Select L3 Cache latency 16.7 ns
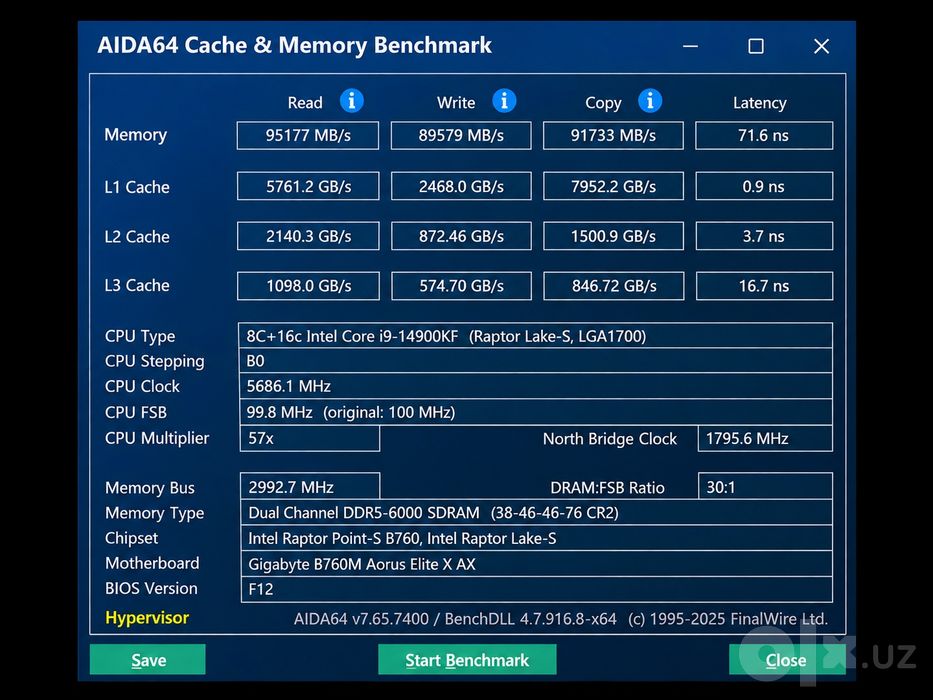Screen dimensions: 933x700 (x=764, y=286)
